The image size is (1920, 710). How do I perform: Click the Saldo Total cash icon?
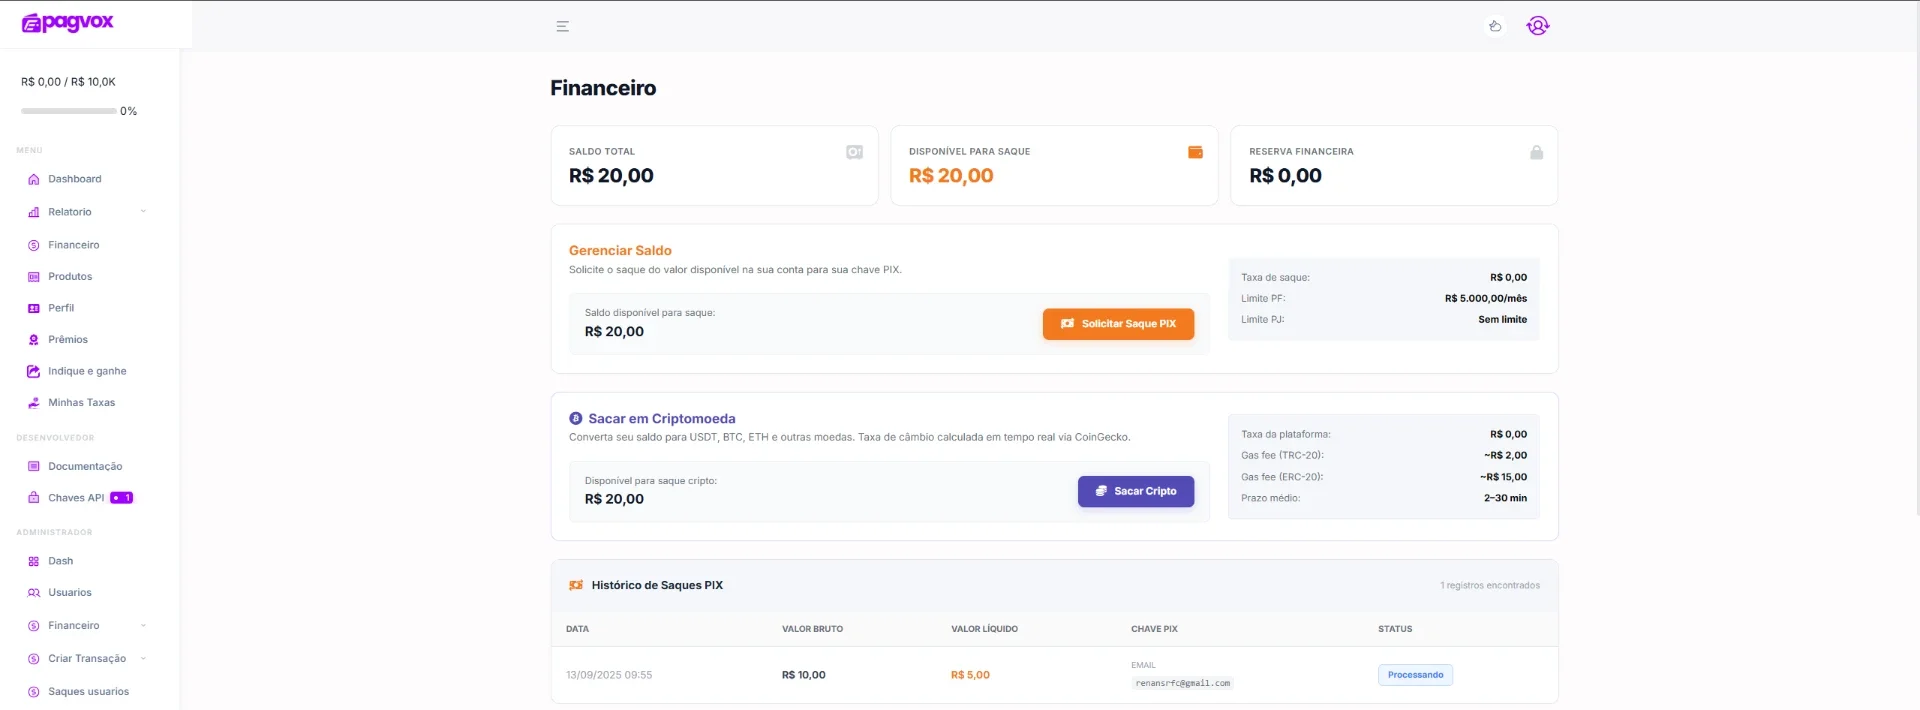854,152
